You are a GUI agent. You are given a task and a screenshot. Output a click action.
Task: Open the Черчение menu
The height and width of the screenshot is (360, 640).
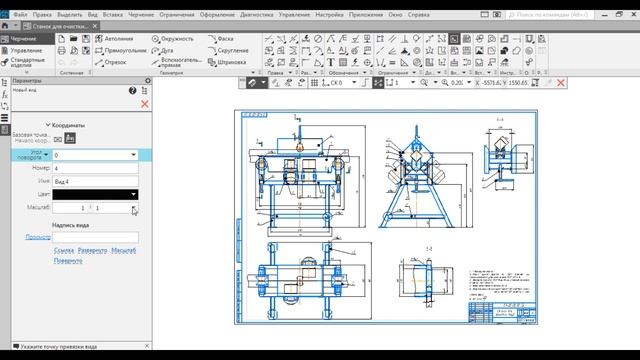click(141, 15)
